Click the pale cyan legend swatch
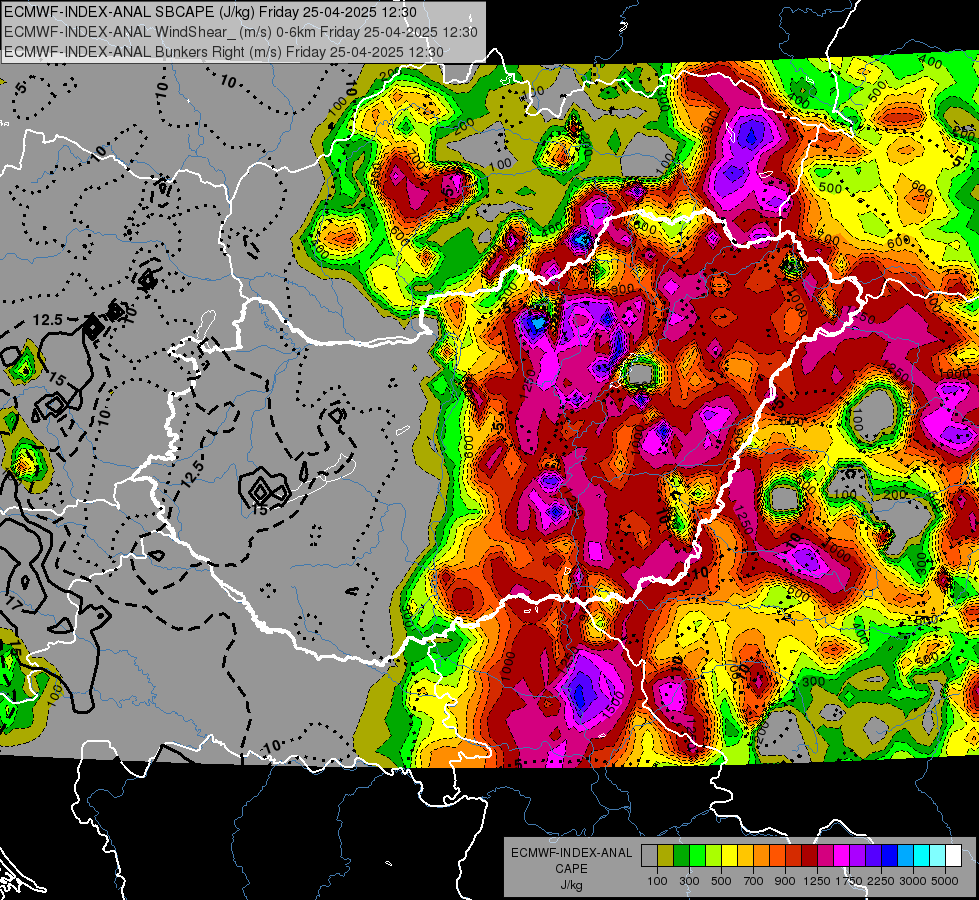The image size is (979, 900). (937, 855)
